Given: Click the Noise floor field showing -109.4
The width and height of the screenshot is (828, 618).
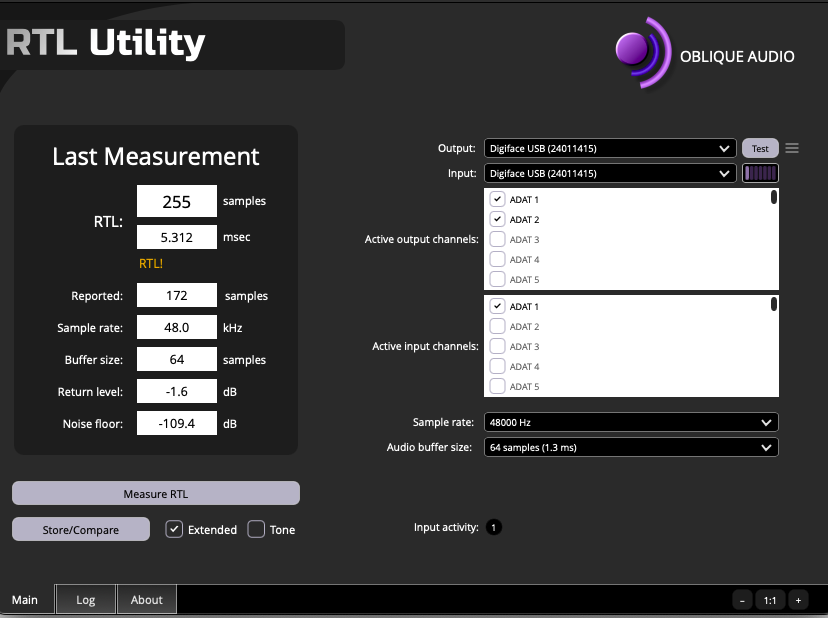Looking at the screenshot, I should tap(177, 423).
